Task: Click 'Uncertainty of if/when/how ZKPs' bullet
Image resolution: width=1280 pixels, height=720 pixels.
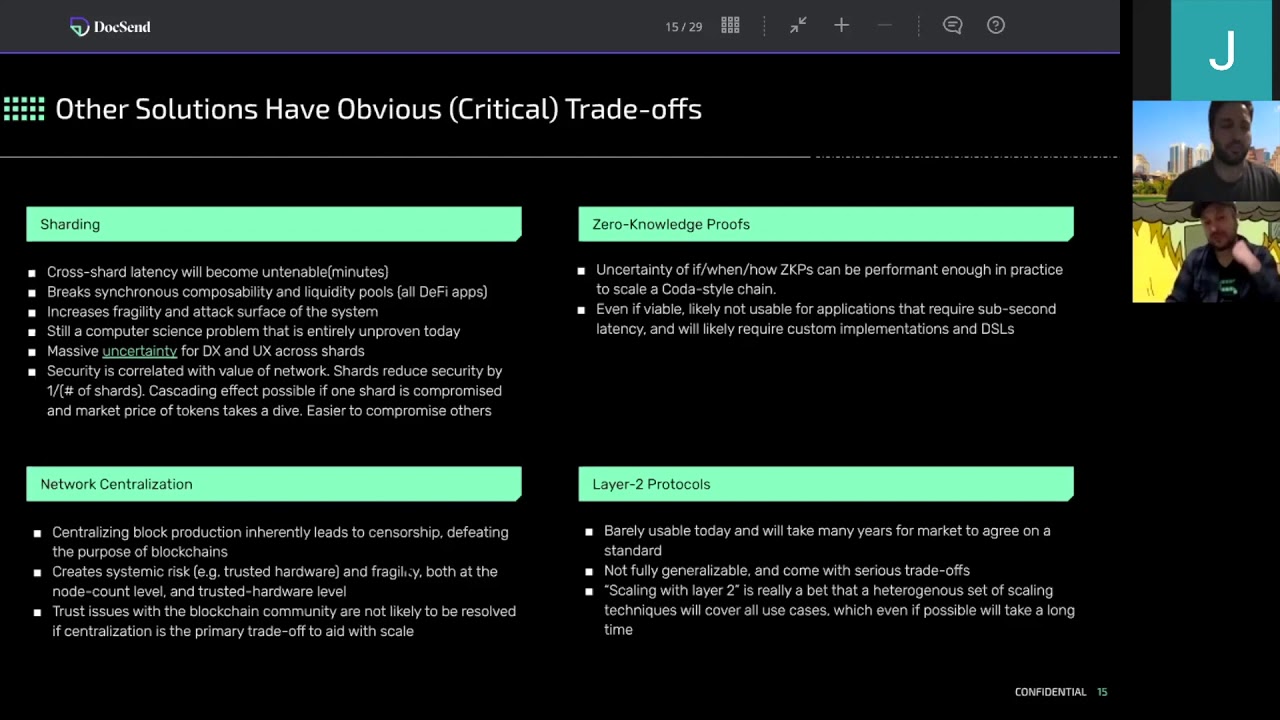Action: (x=829, y=279)
